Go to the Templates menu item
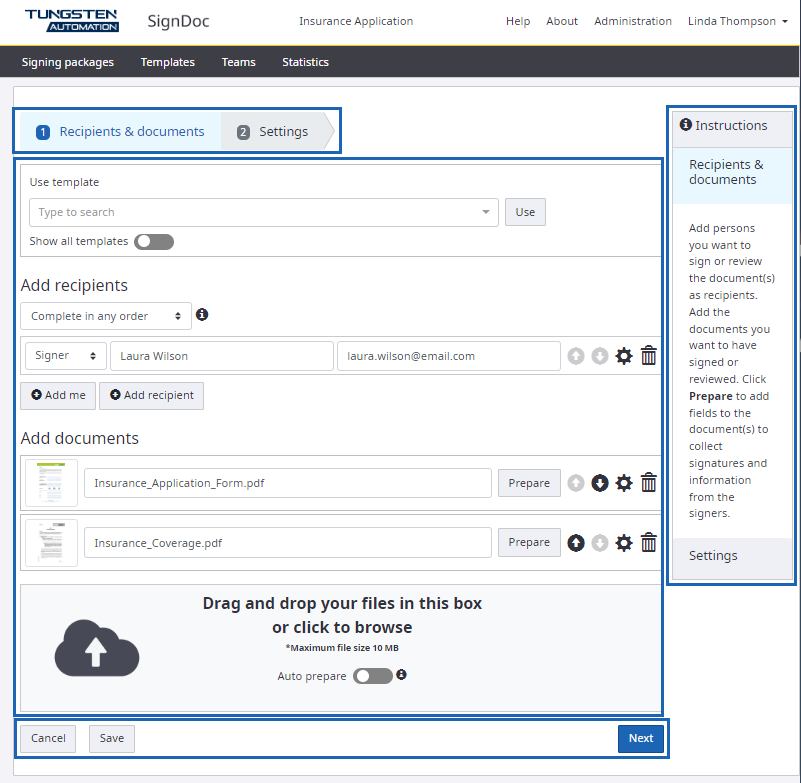 point(167,62)
